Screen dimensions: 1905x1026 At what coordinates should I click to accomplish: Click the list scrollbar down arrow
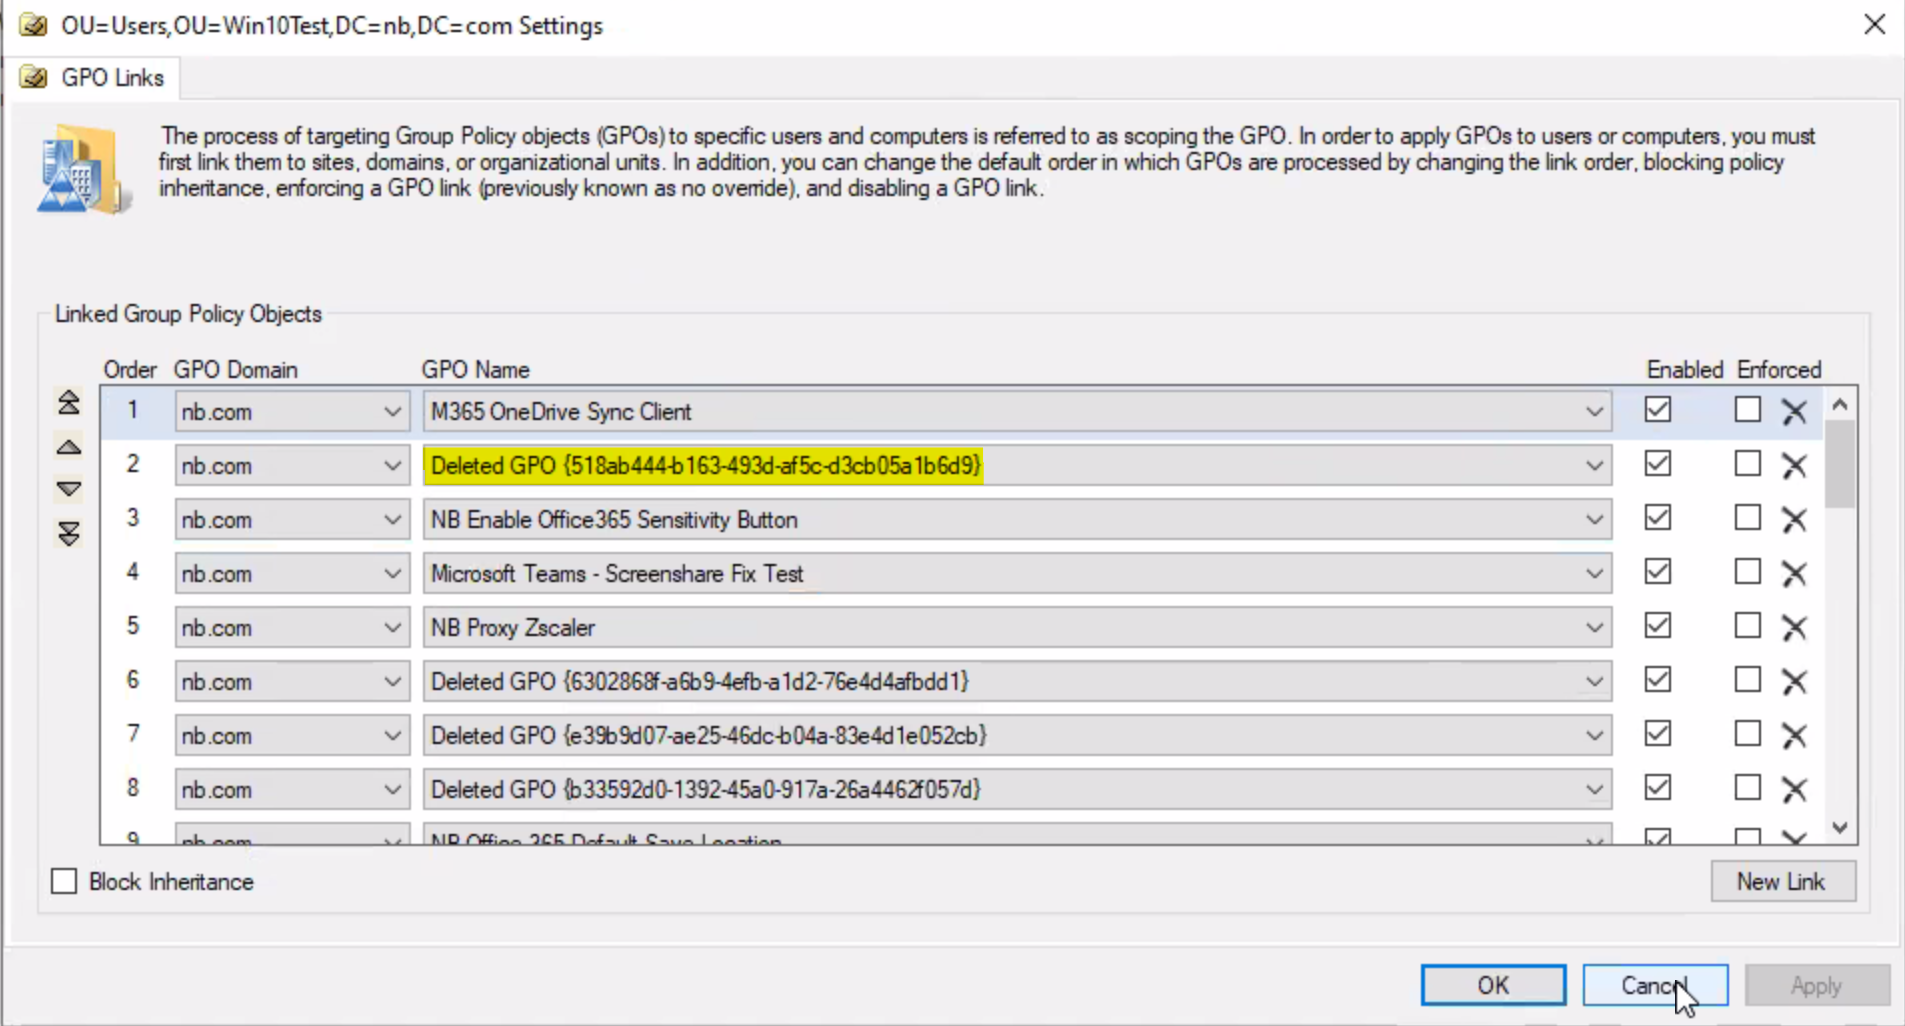click(1840, 827)
